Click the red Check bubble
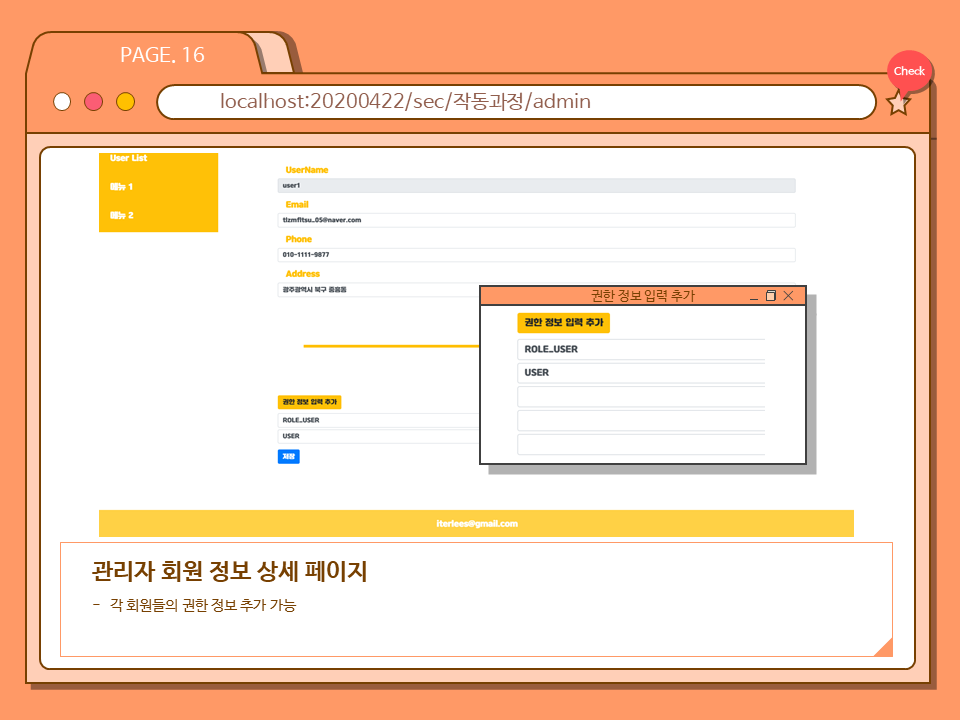The width and height of the screenshot is (960, 720). [x=909, y=71]
